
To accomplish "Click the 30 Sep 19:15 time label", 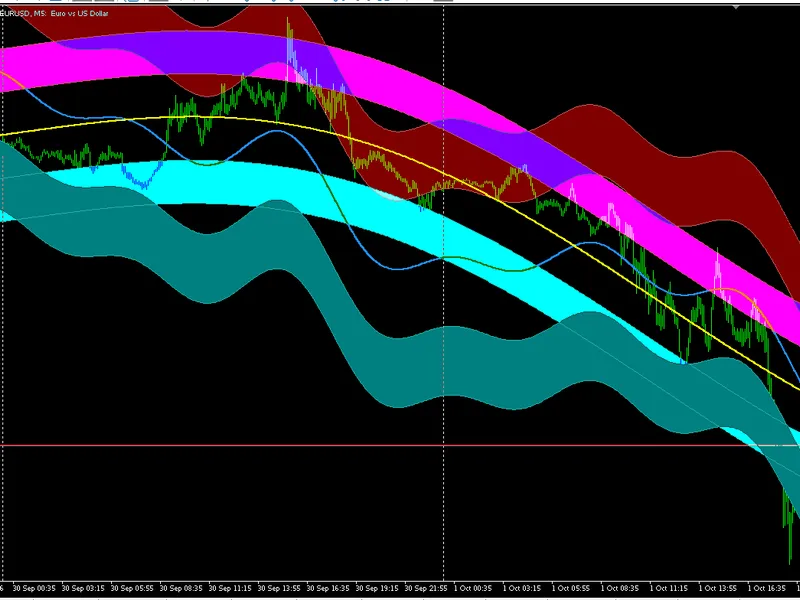I will (x=377, y=588).
